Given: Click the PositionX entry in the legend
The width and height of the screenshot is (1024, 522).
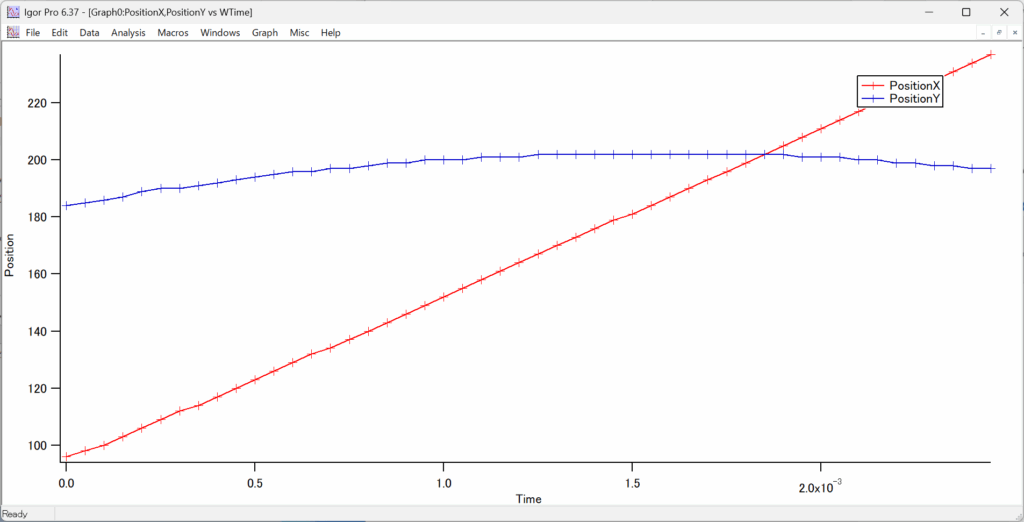Looking at the screenshot, I should [x=914, y=86].
